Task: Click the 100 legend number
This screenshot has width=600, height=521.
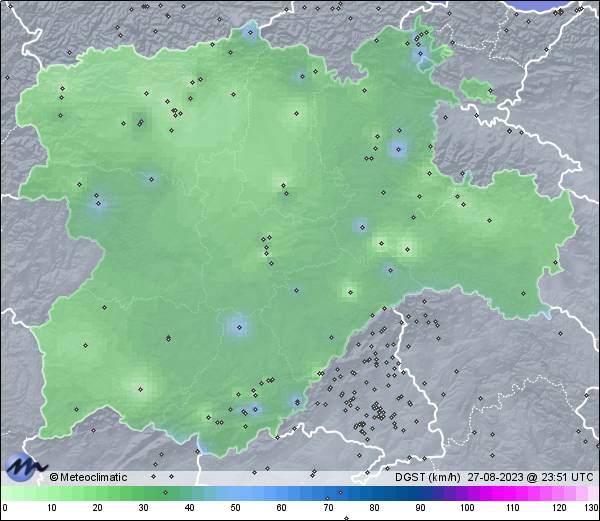Action: click(467, 508)
